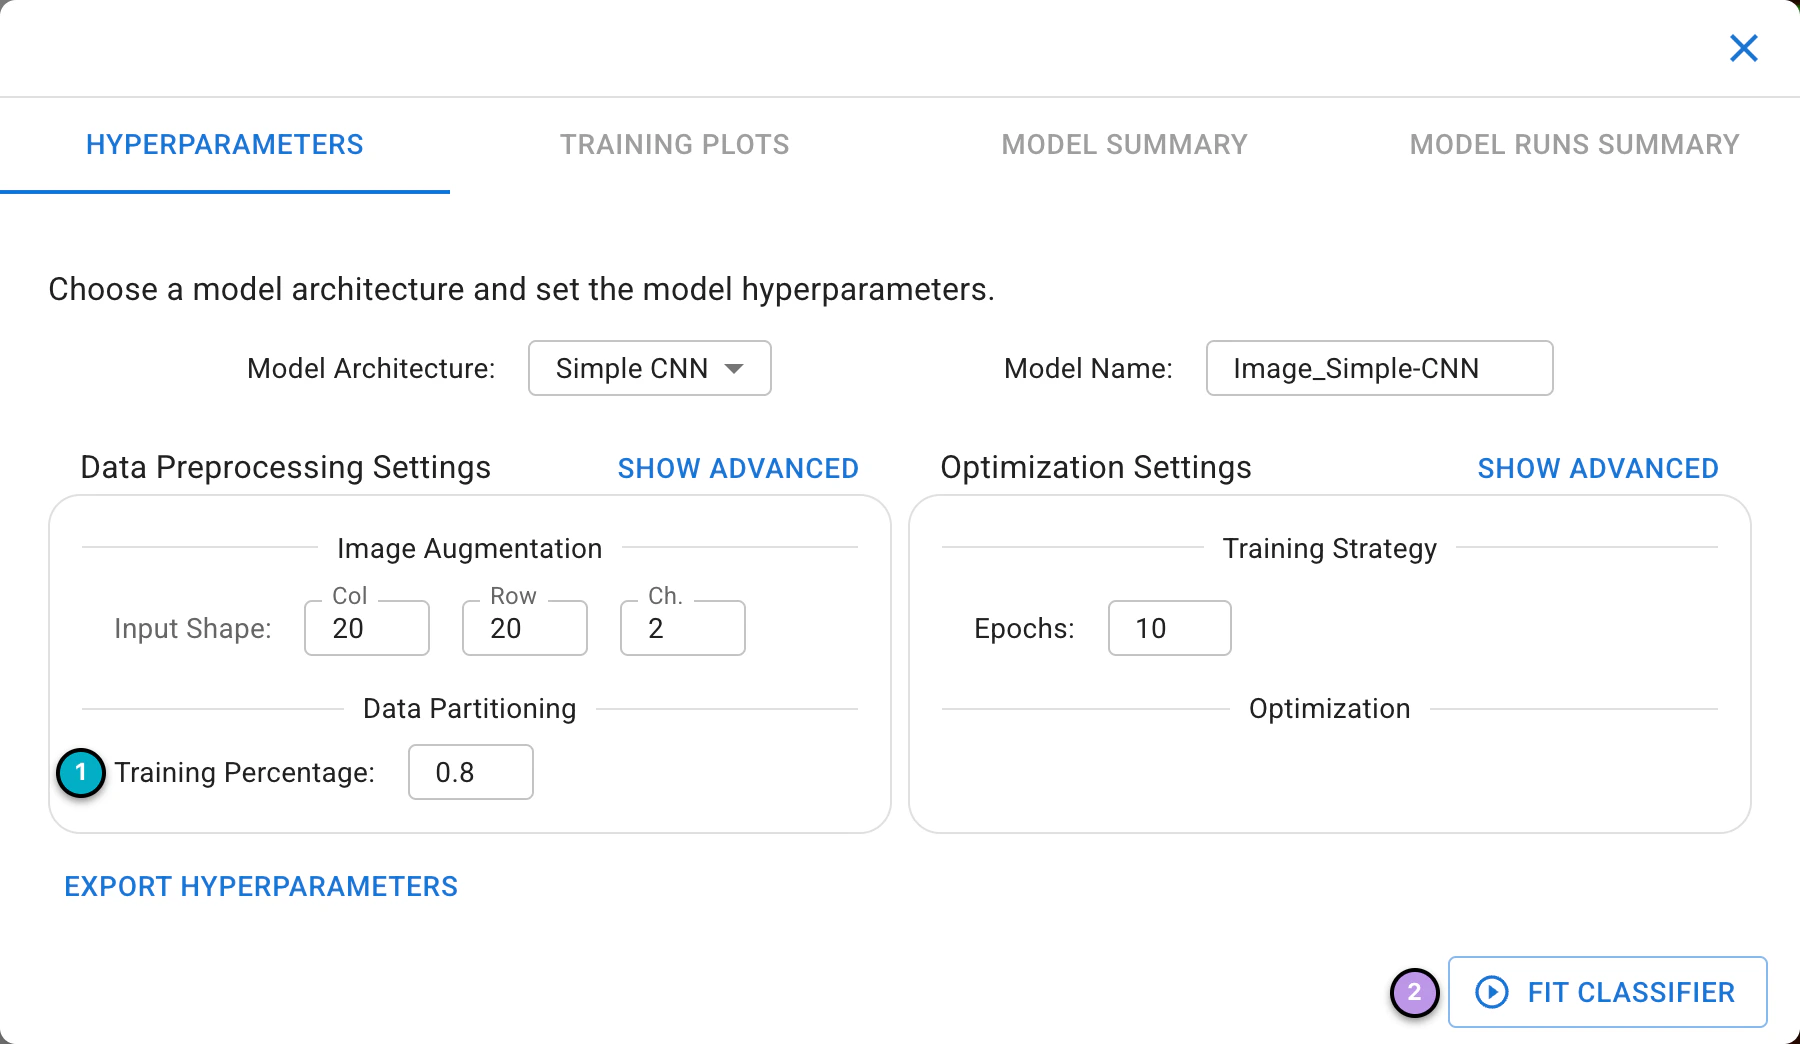Show advanced Data Preprocessing settings

[x=738, y=468]
